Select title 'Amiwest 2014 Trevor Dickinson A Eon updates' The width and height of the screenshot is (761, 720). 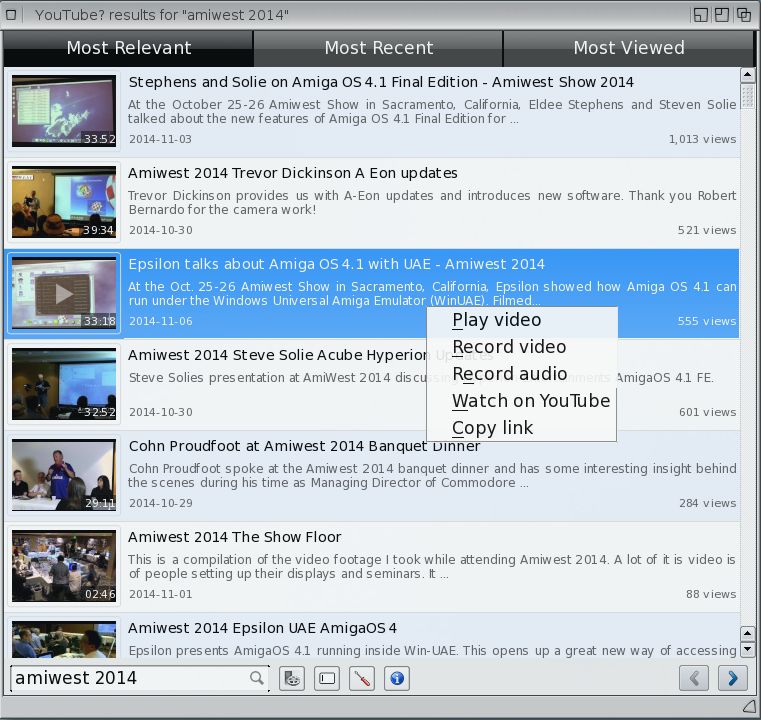click(x=293, y=173)
